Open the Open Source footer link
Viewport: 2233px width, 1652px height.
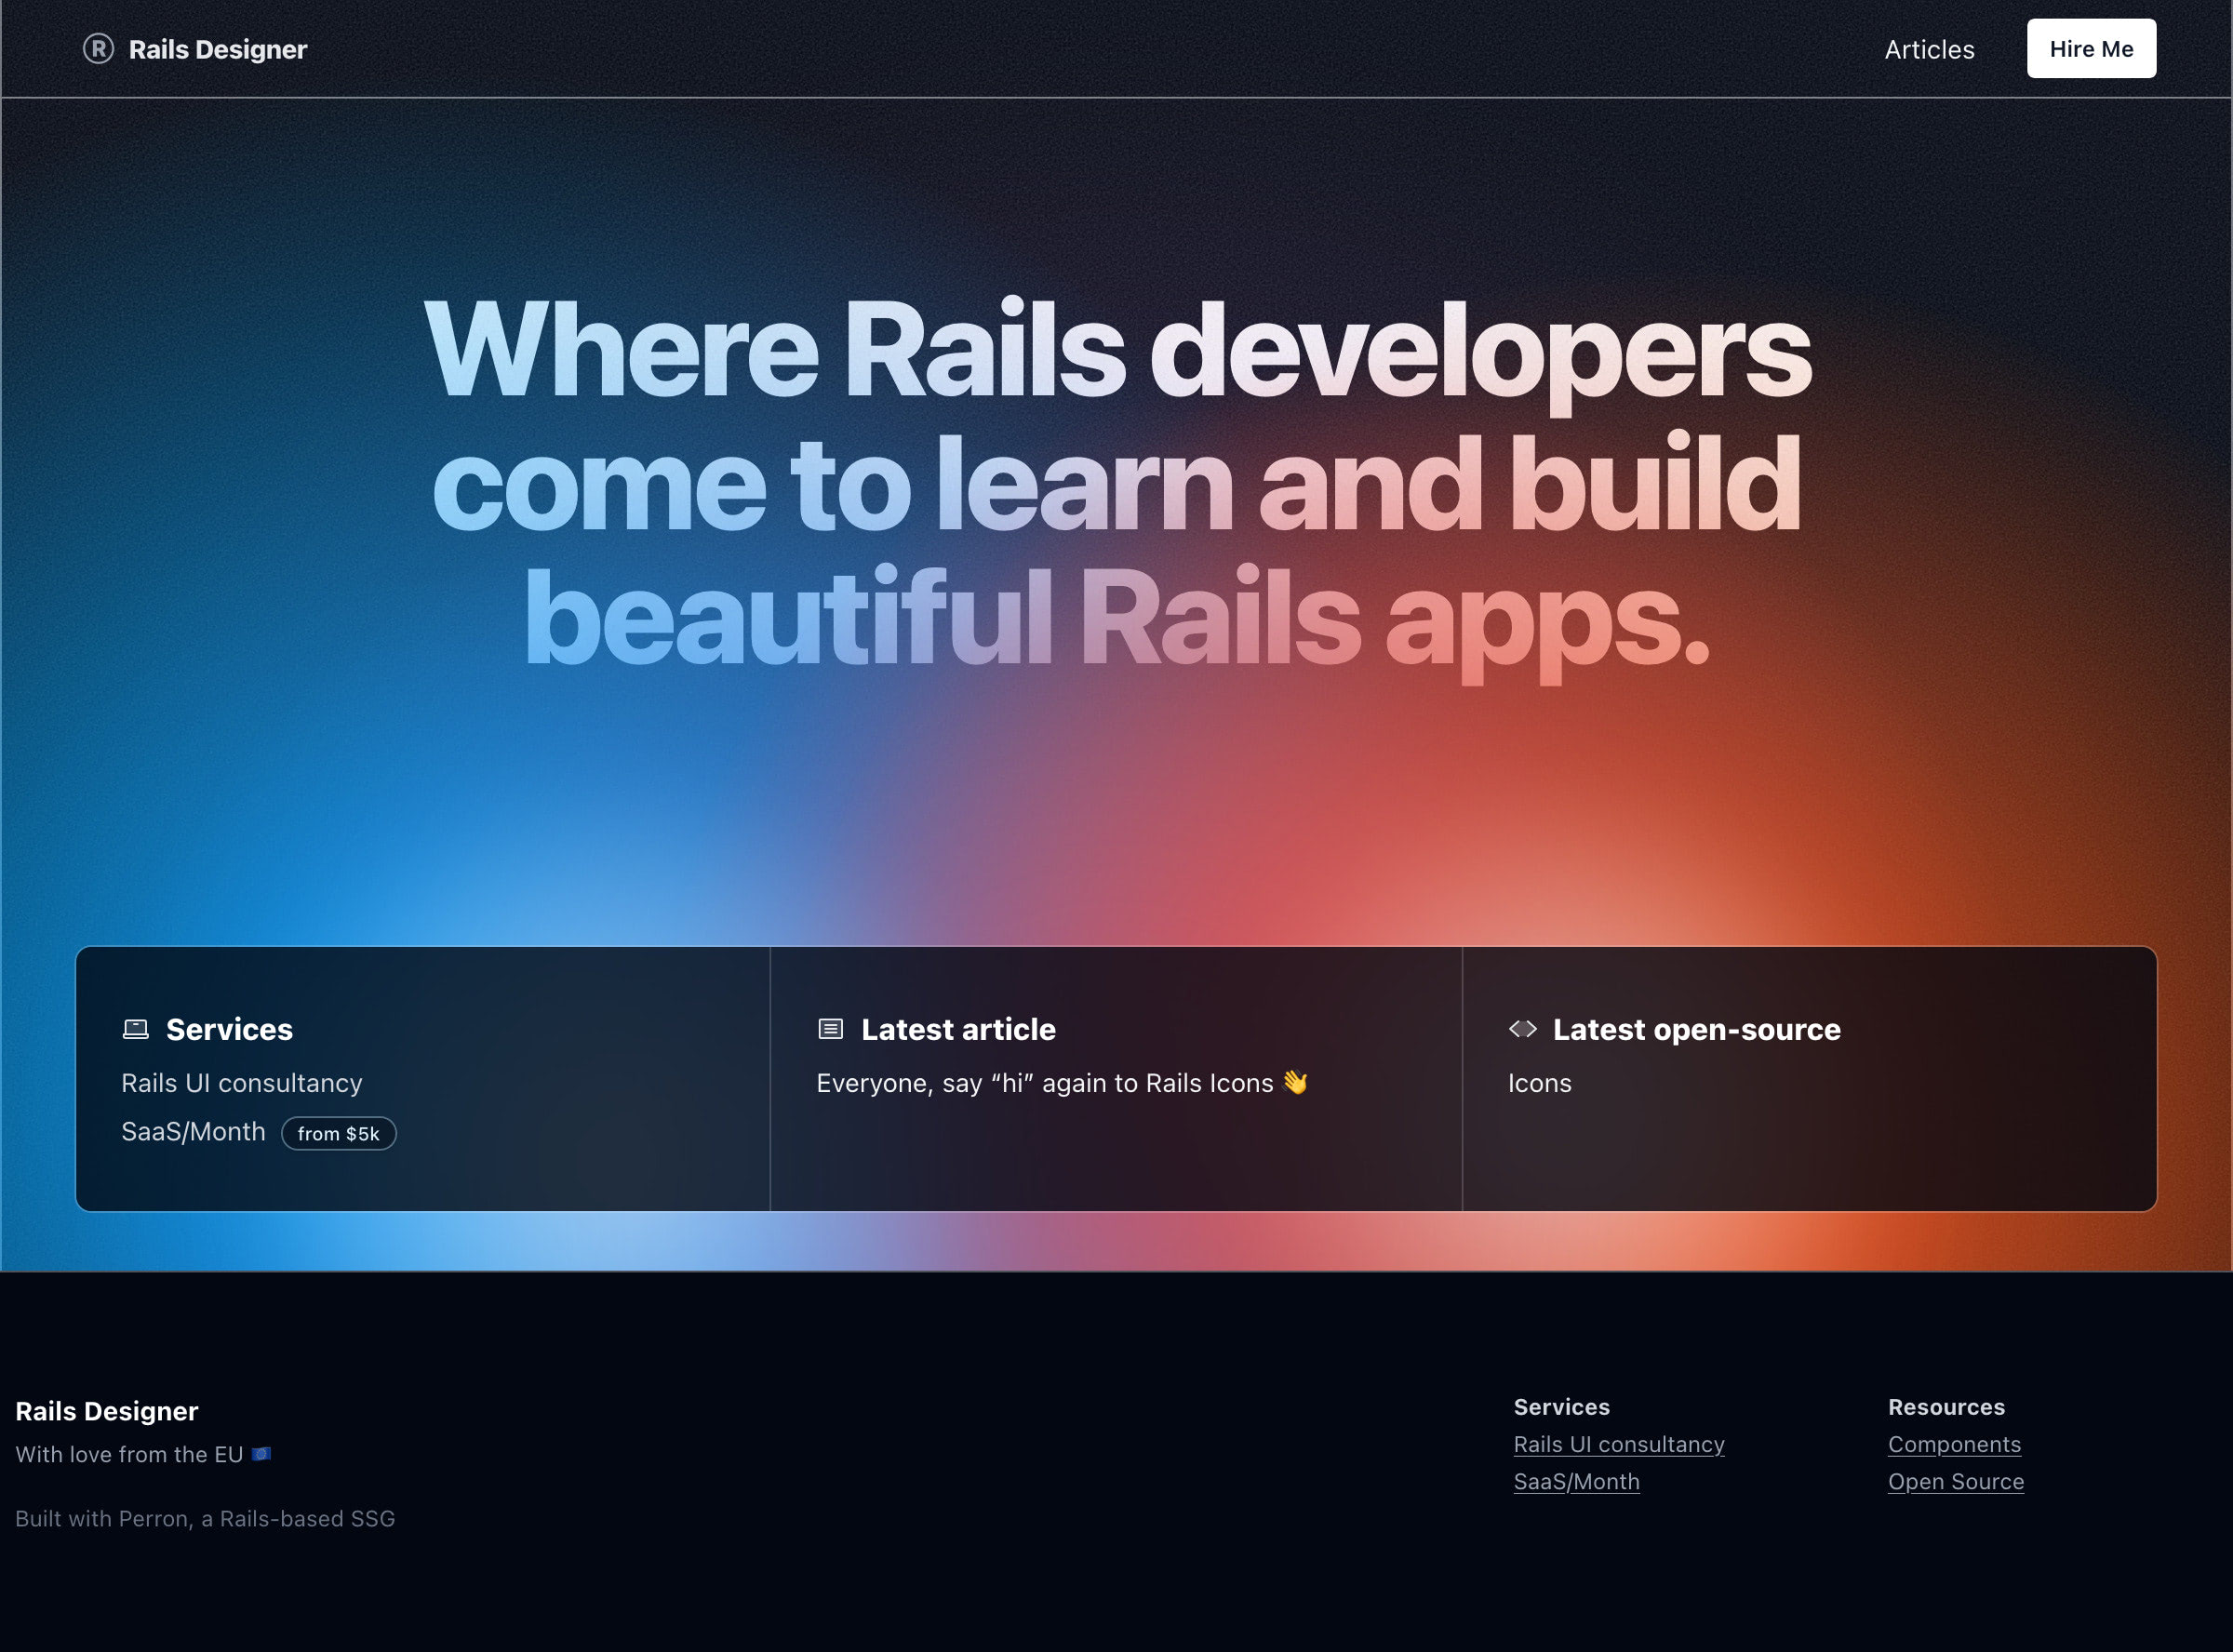1955,1481
